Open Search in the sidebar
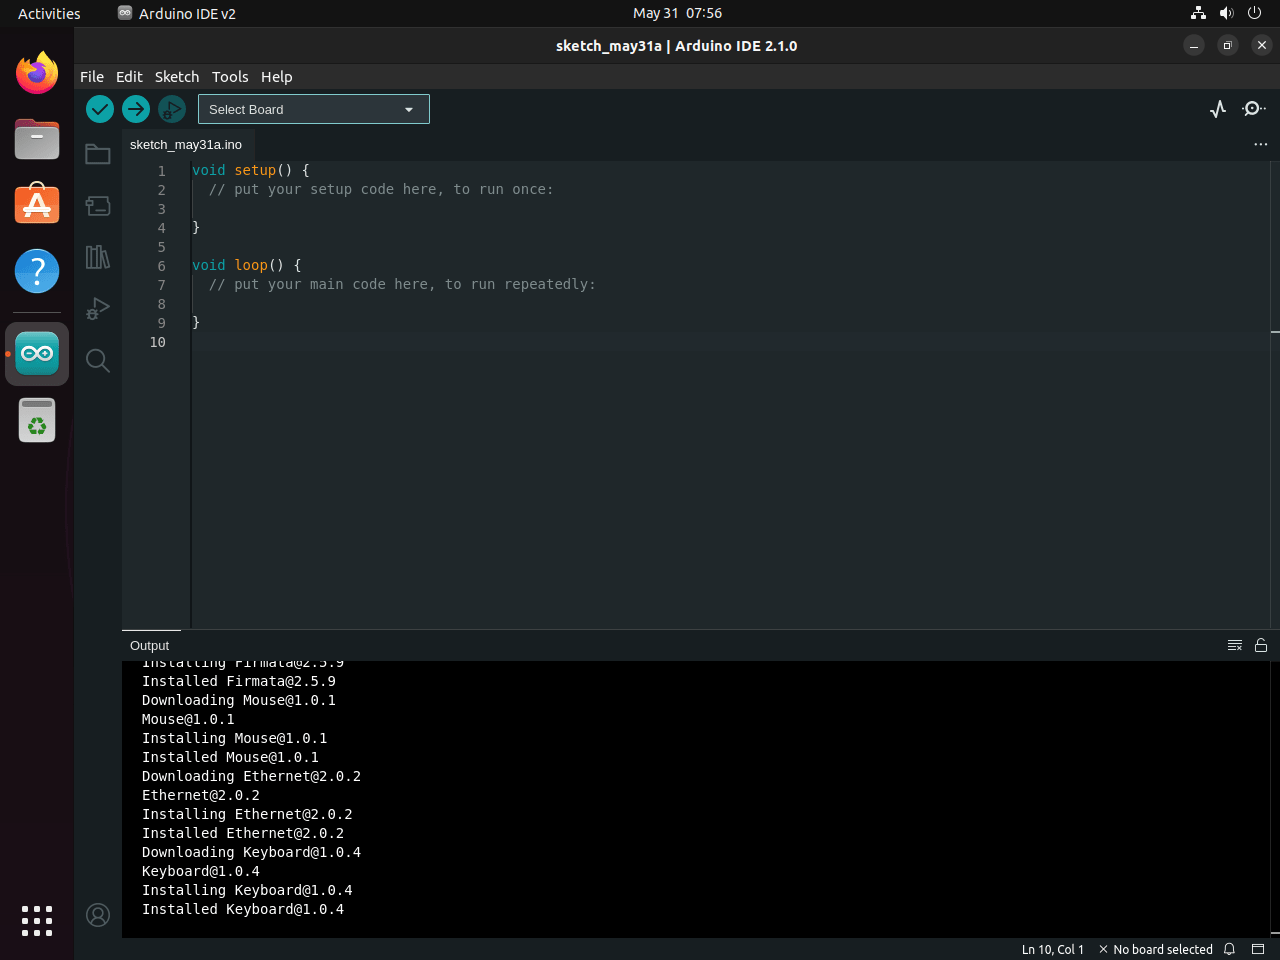This screenshot has width=1280, height=960. (97, 360)
